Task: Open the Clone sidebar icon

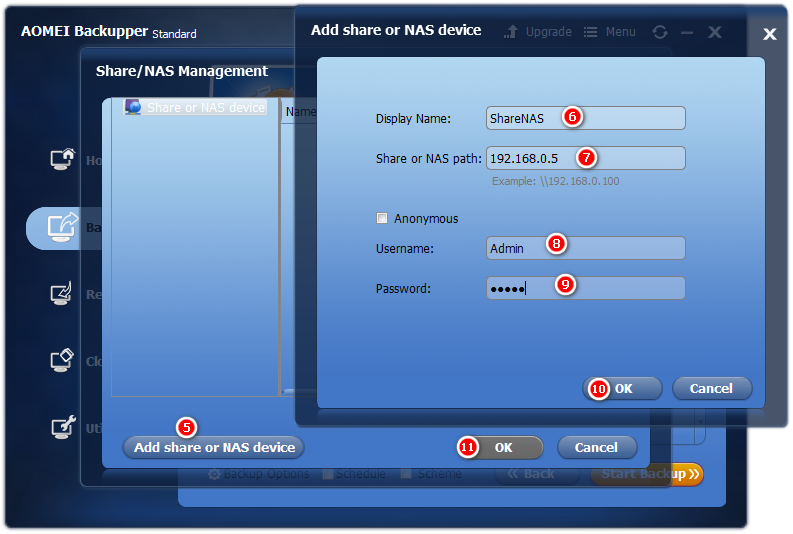Action: (x=62, y=360)
